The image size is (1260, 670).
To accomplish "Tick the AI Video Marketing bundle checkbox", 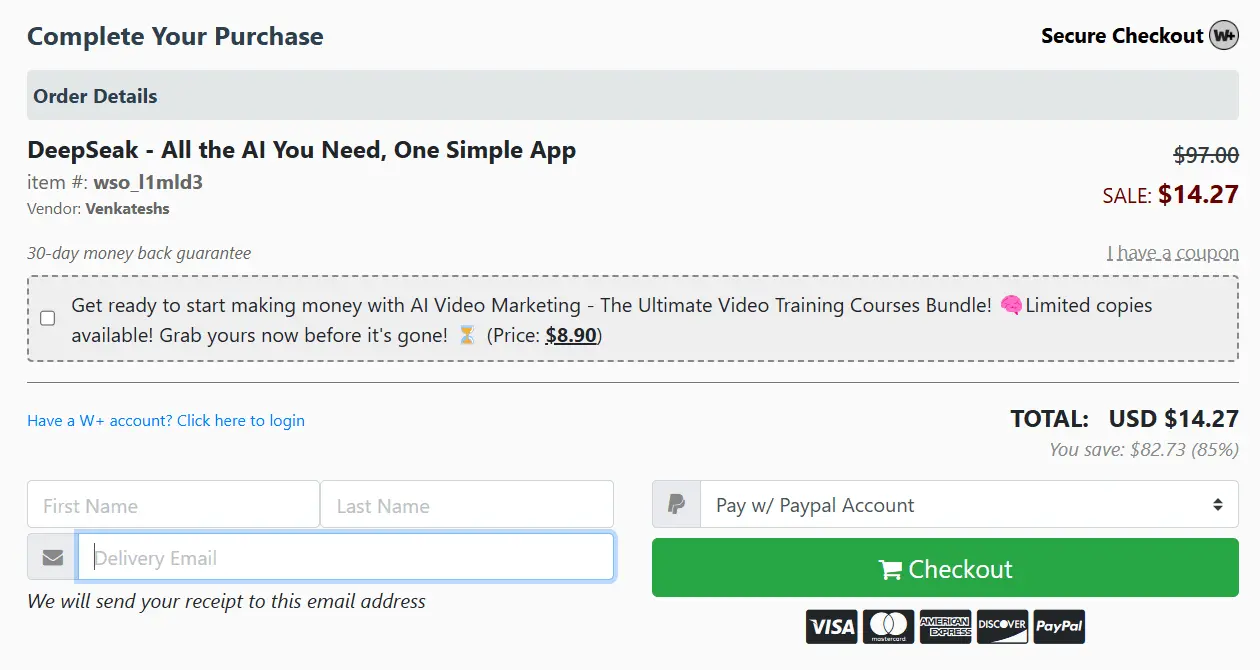I will (x=47, y=318).
